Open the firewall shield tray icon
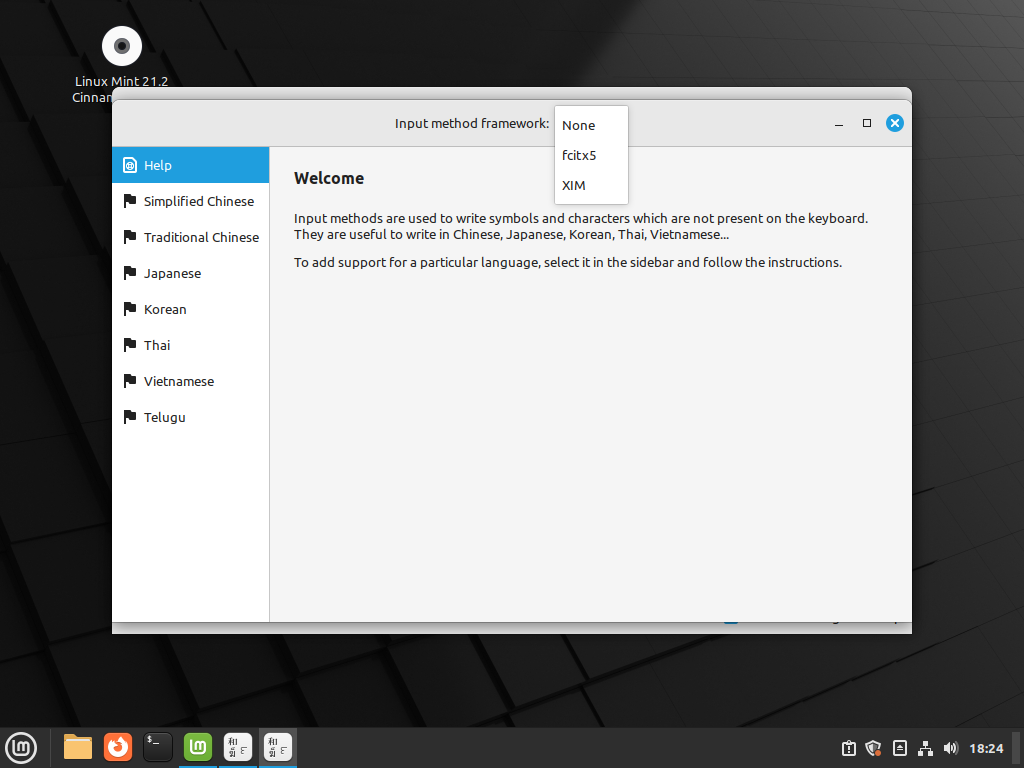This screenshot has width=1024, height=768. tap(873, 747)
